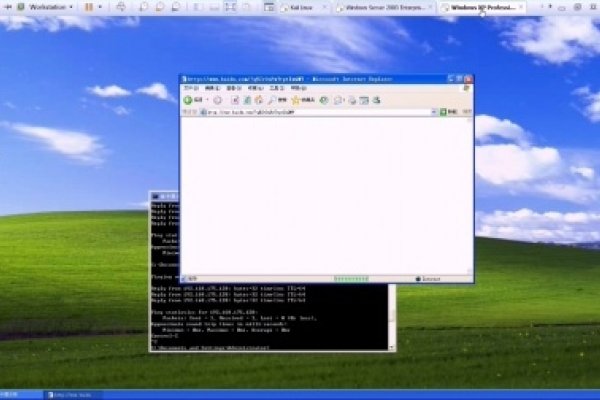This screenshot has width=600, height=400.
Task: Take a snapshot of the virtual machine
Action: click(x=143, y=7)
